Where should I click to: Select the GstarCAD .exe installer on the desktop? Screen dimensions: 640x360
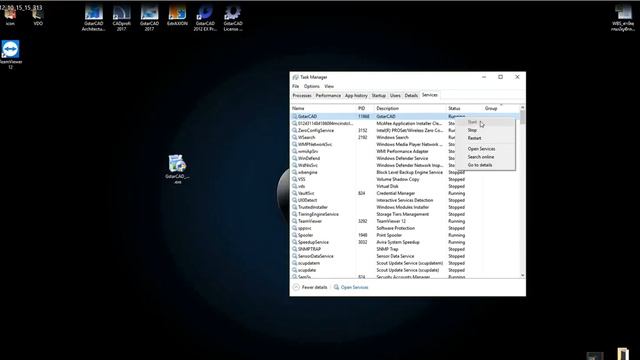pyautogui.click(x=177, y=169)
